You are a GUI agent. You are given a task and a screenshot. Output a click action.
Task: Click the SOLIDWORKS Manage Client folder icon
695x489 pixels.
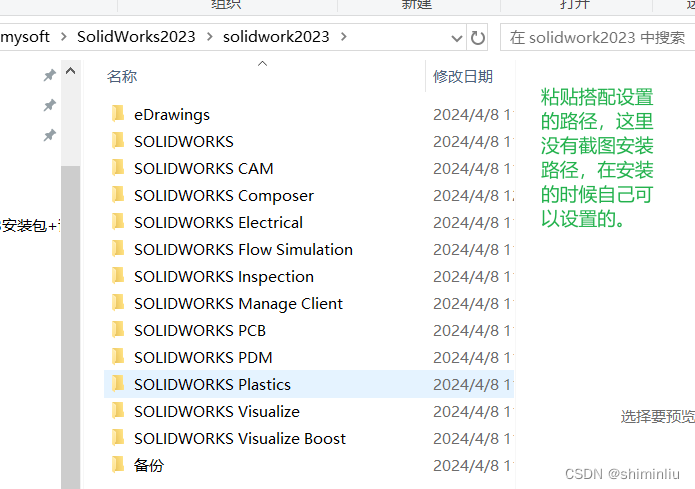click(118, 303)
